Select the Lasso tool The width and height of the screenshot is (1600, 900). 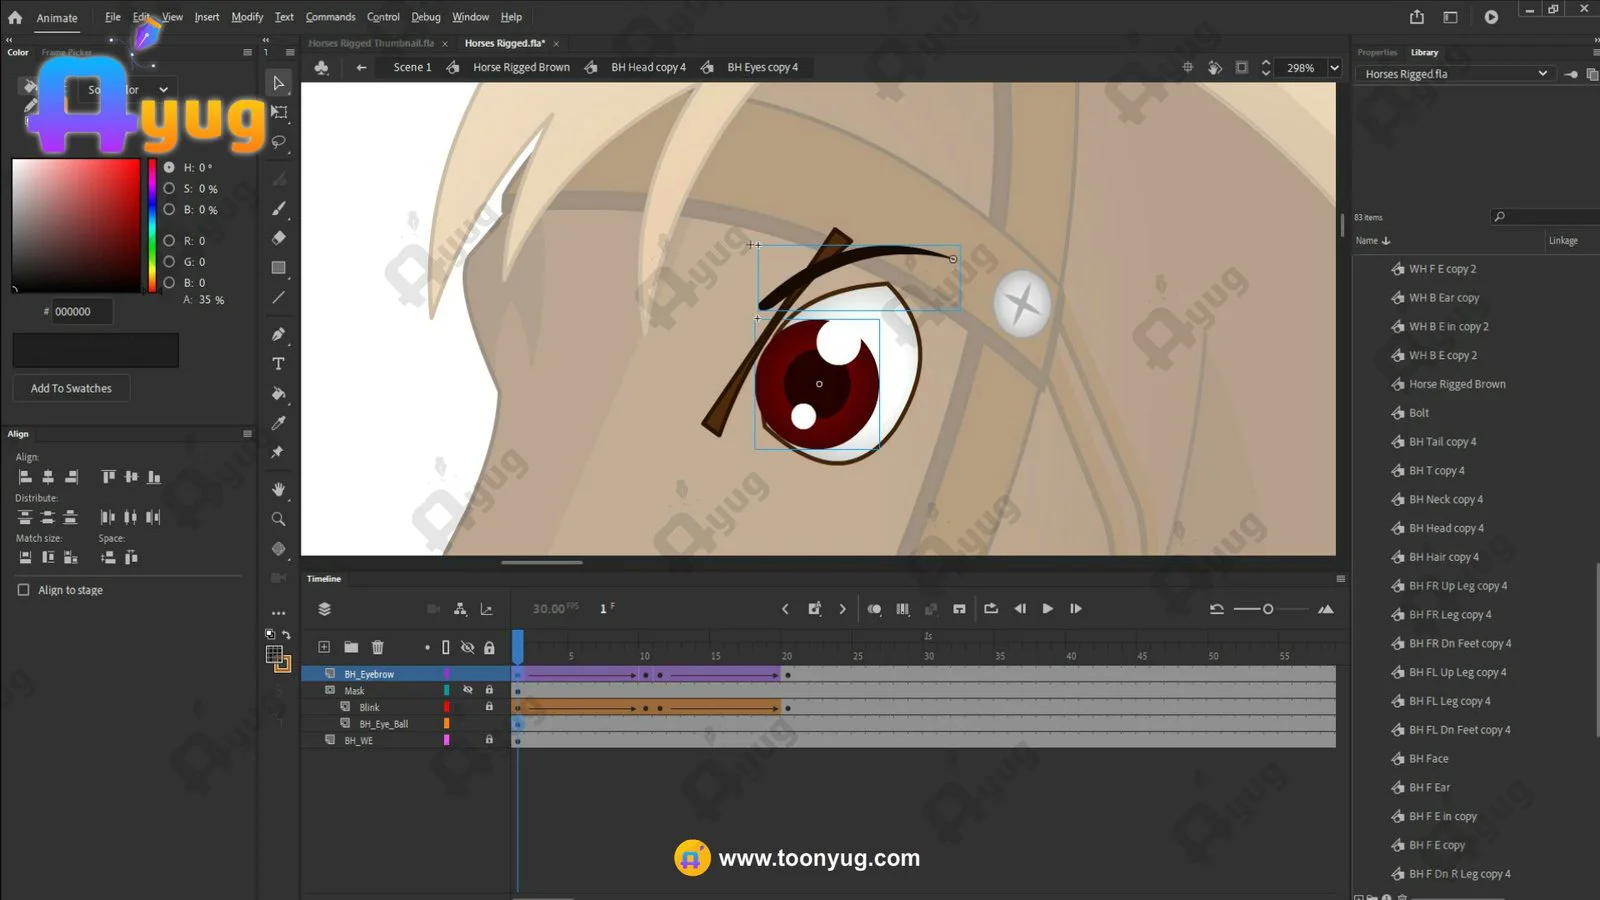[279, 142]
